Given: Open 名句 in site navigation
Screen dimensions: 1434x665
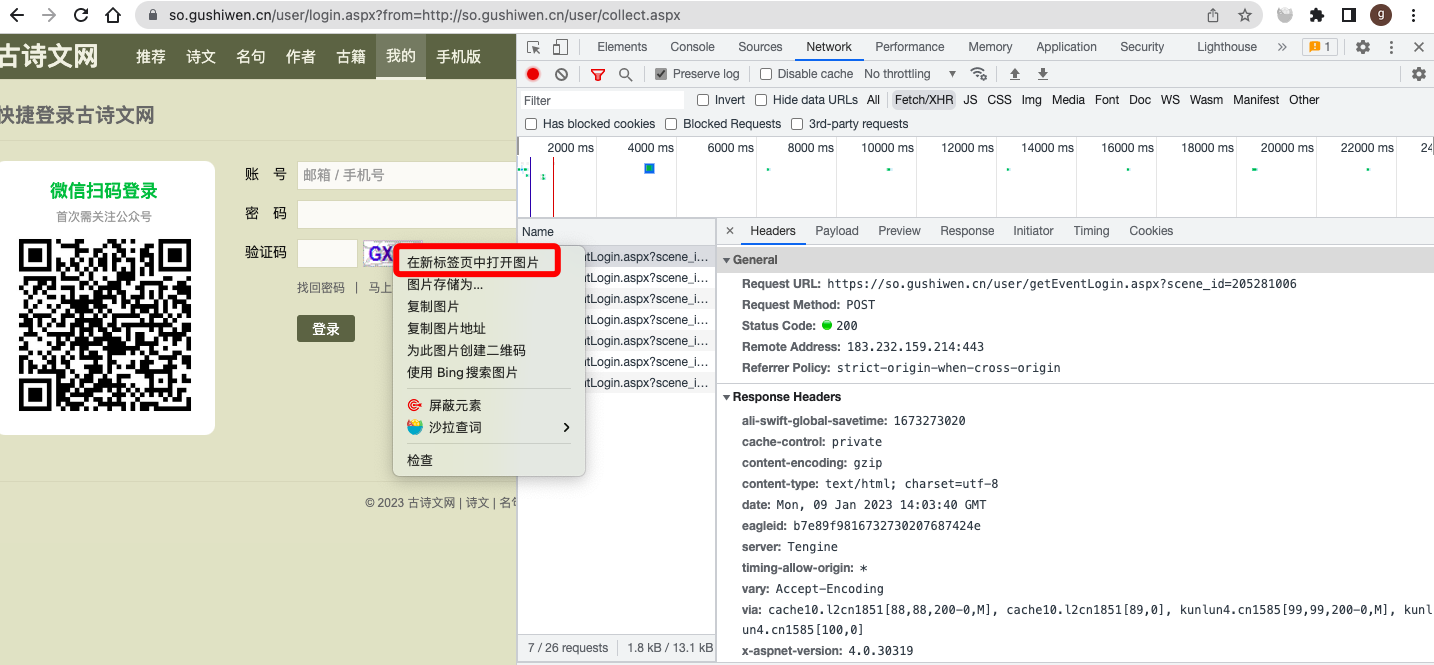Looking at the screenshot, I should pyautogui.click(x=251, y=57).
